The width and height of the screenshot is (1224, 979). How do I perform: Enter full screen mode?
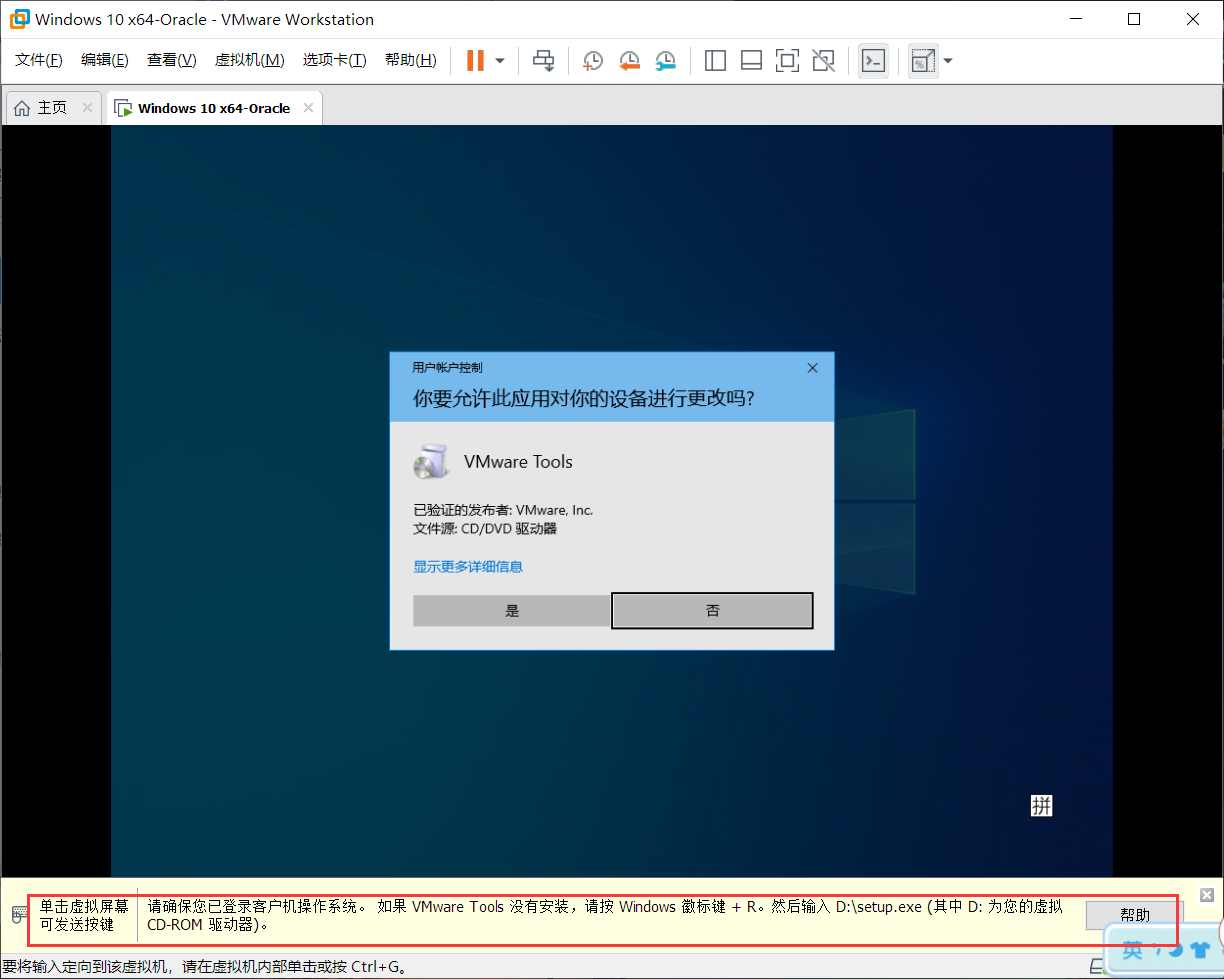pos(787,60)
